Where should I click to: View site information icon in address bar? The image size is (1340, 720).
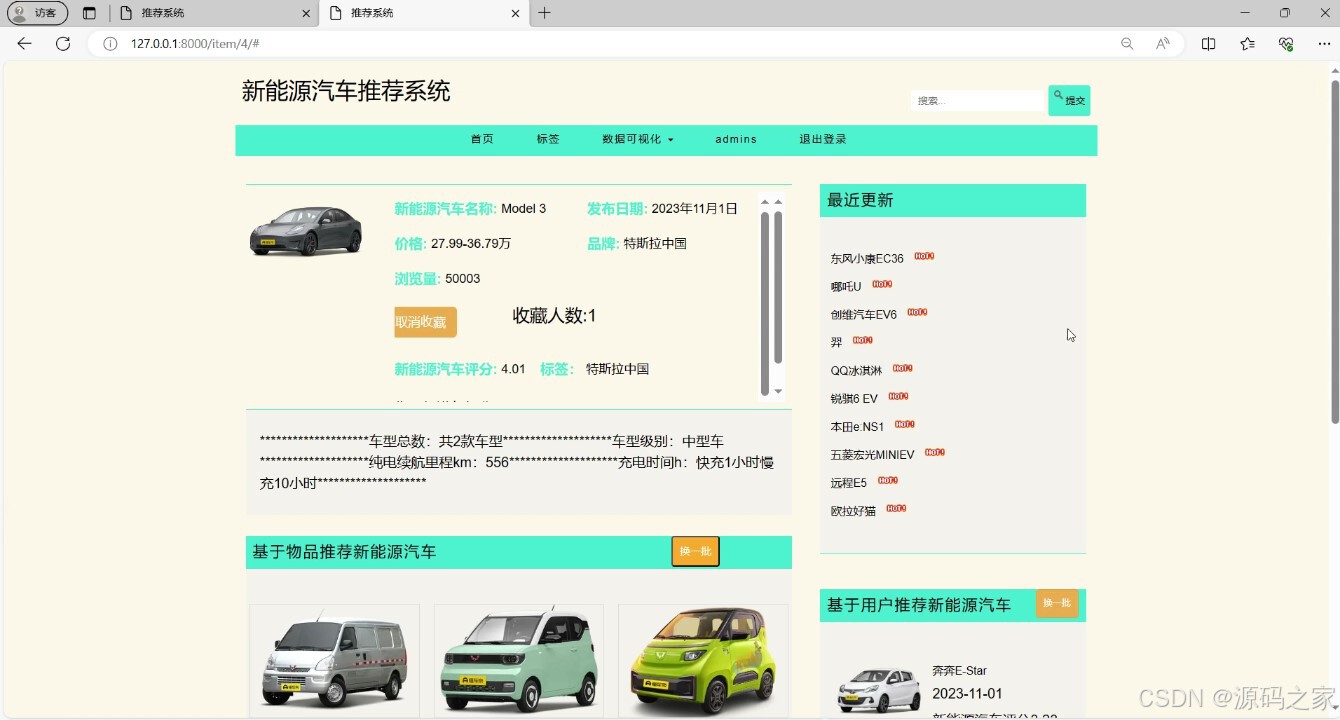pyautogui.click(x=110, y=44)
